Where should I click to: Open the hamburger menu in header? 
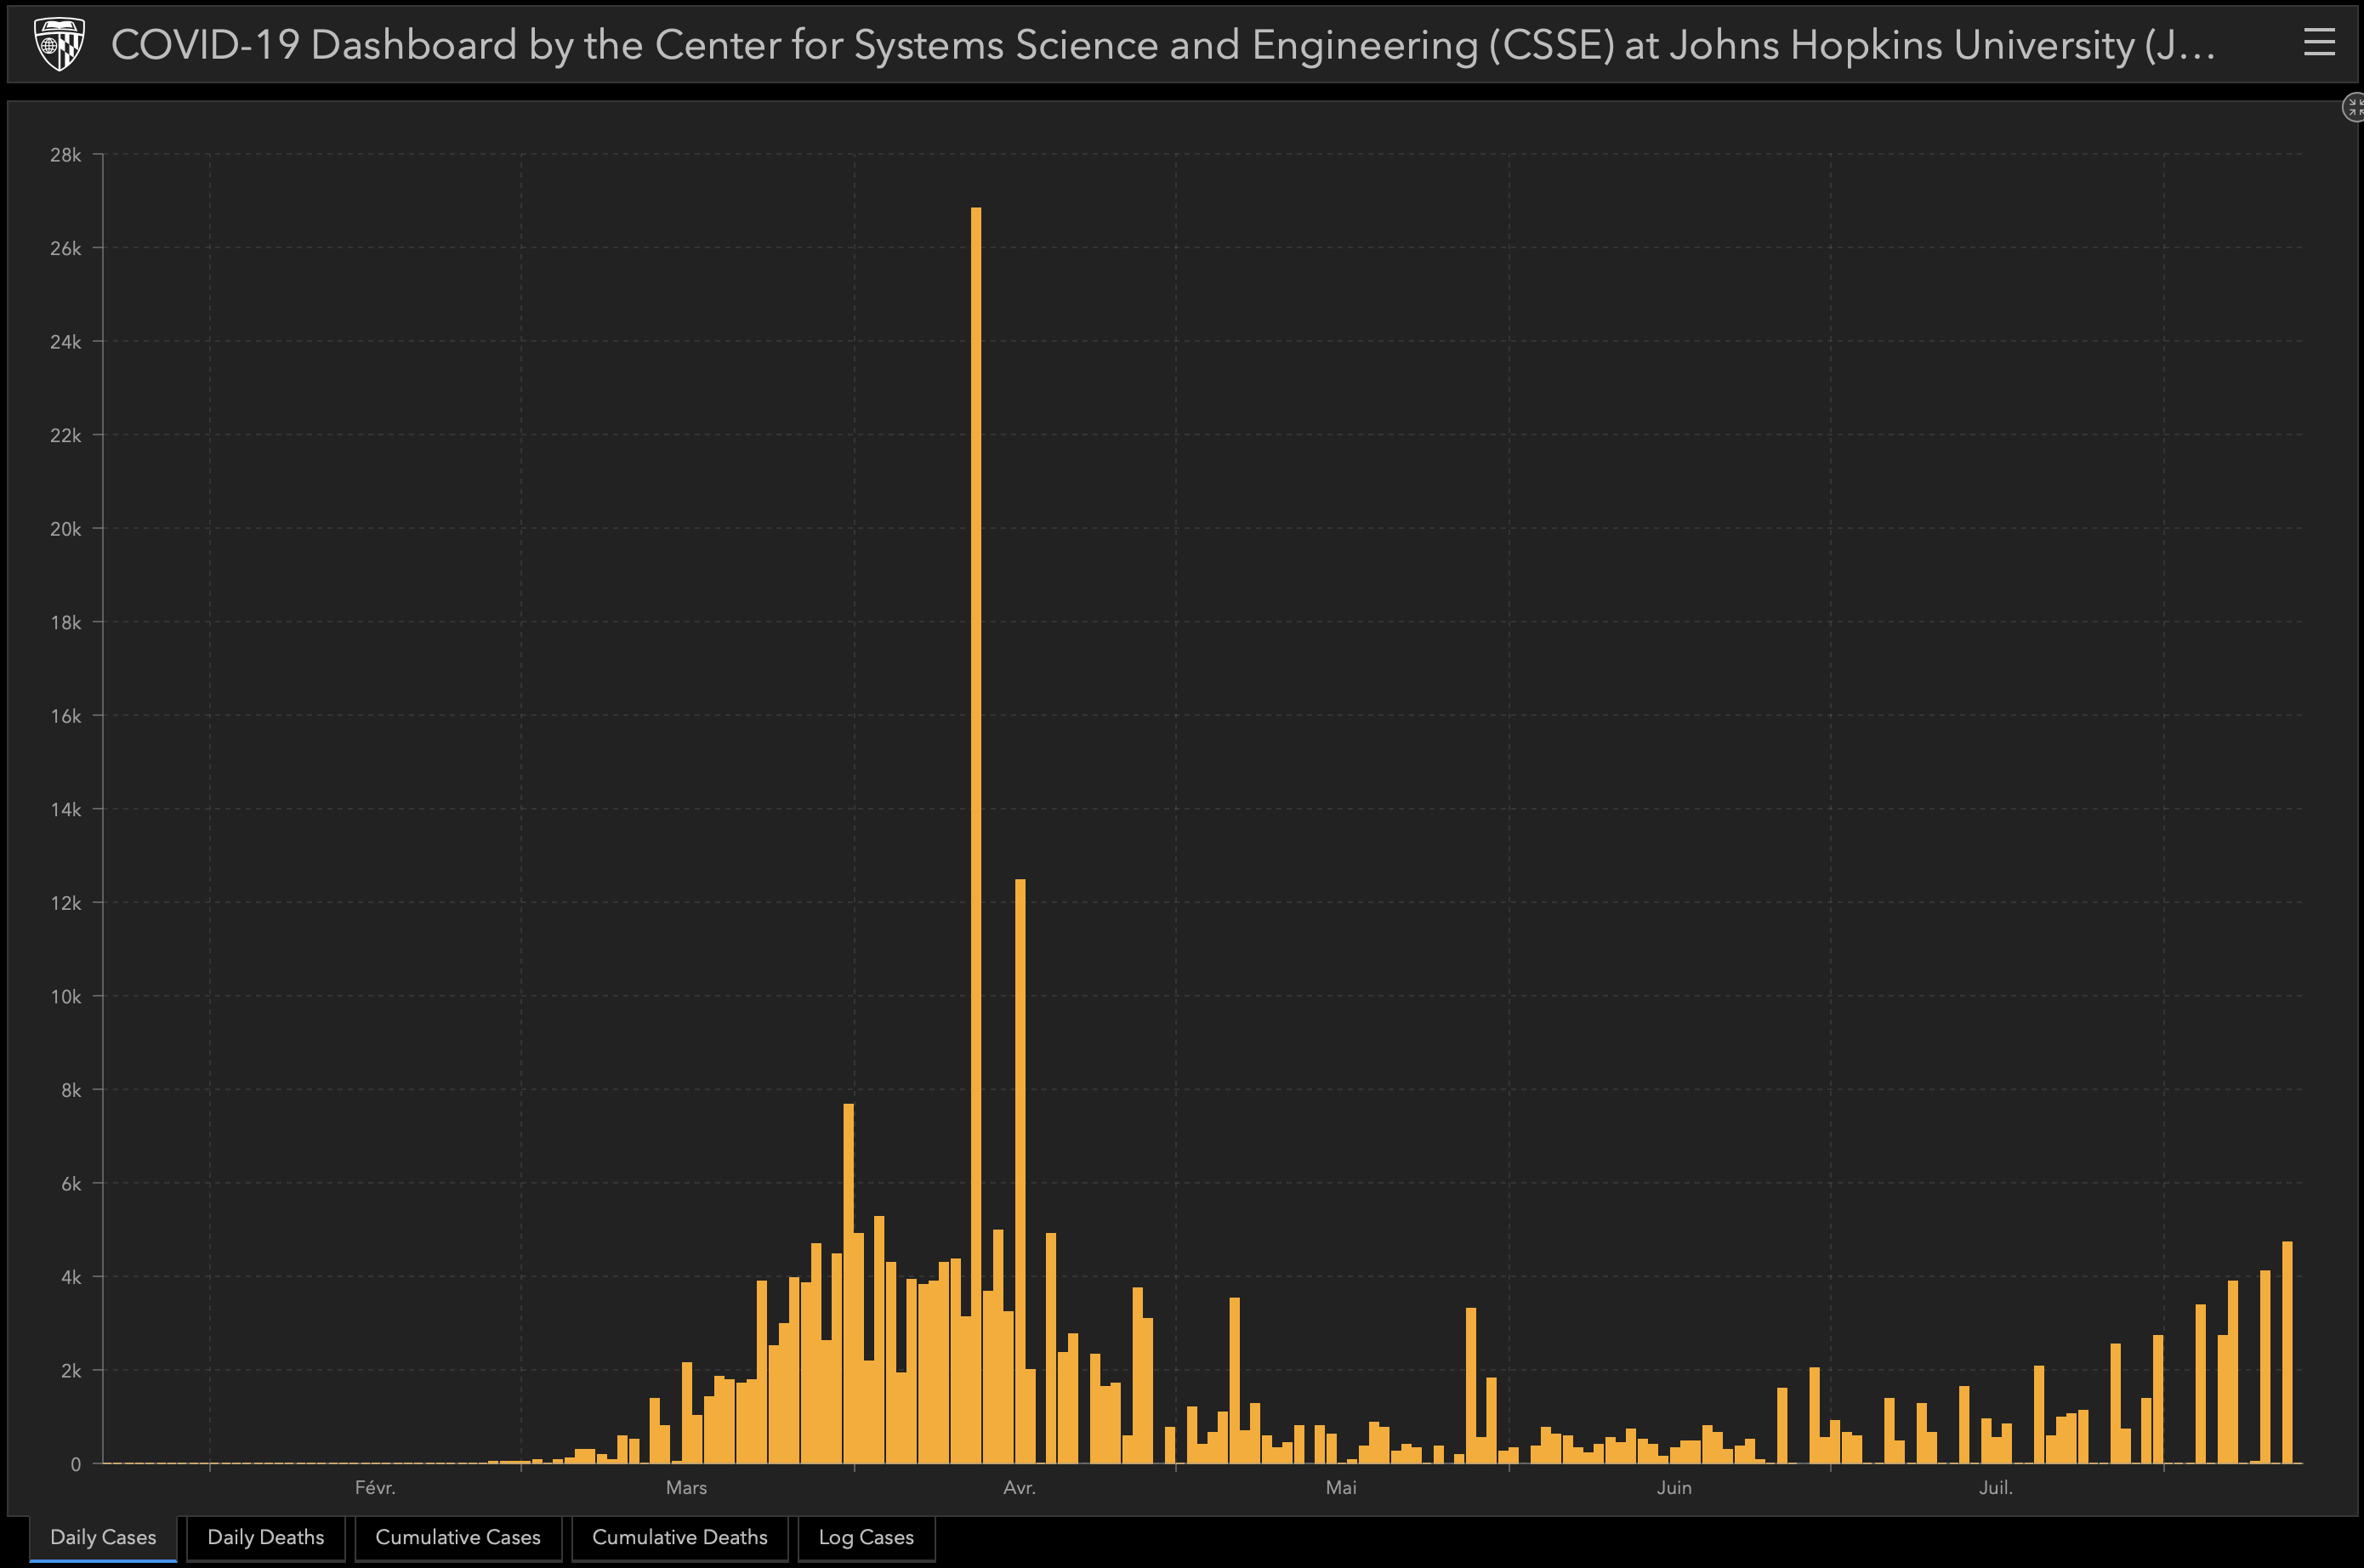(x=2319, y=42)
